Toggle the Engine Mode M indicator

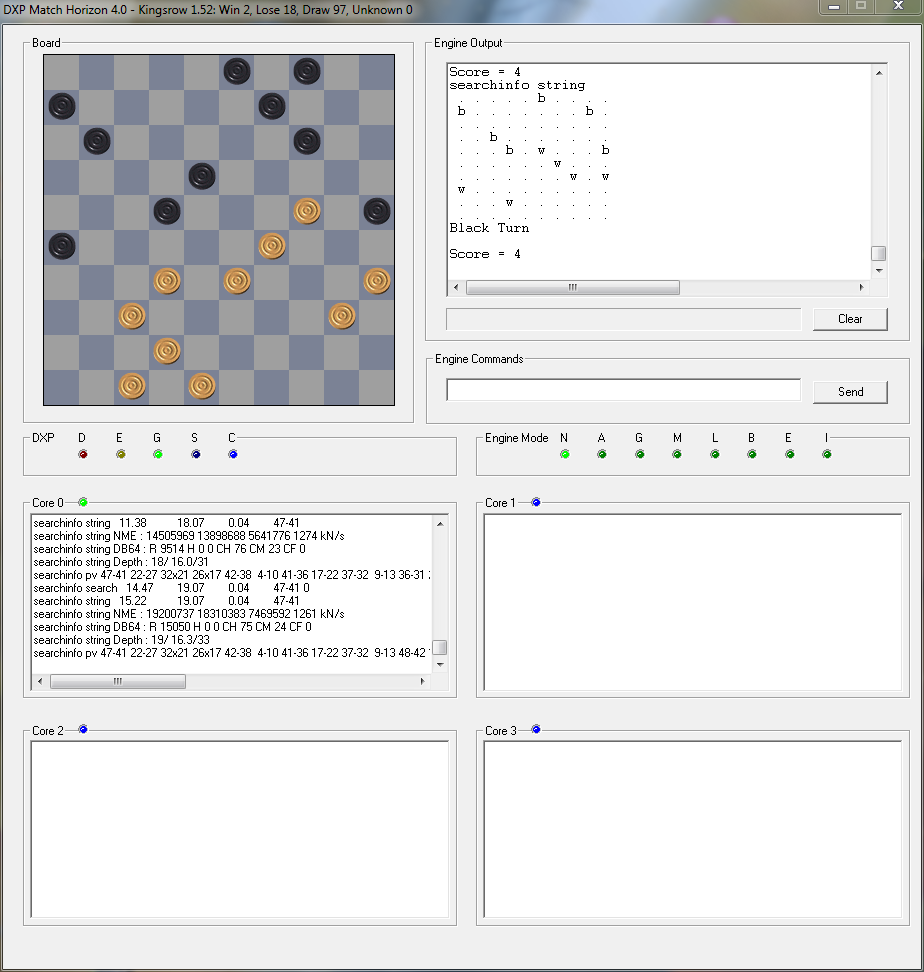point(677,454)
